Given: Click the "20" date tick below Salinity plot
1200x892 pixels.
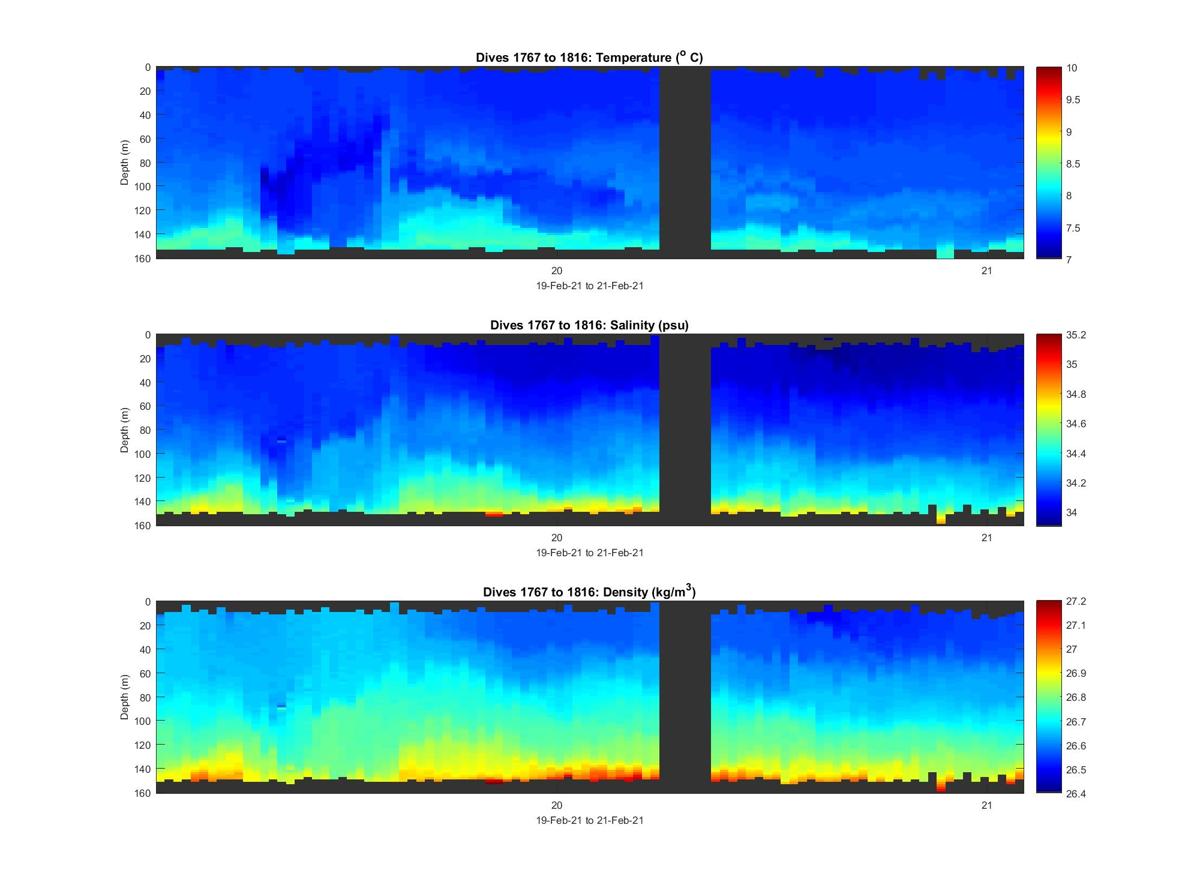Looking at the screenshot, I should coord(557,538).
